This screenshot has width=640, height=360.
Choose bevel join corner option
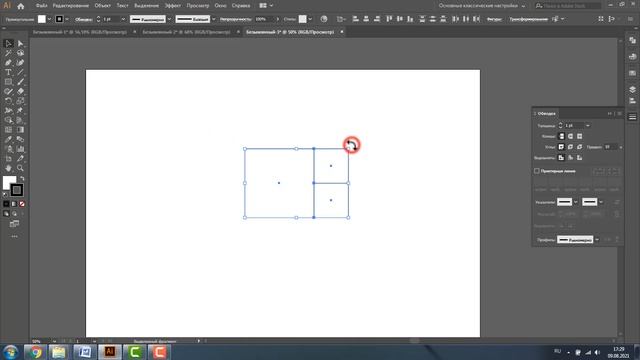[580, 147]
